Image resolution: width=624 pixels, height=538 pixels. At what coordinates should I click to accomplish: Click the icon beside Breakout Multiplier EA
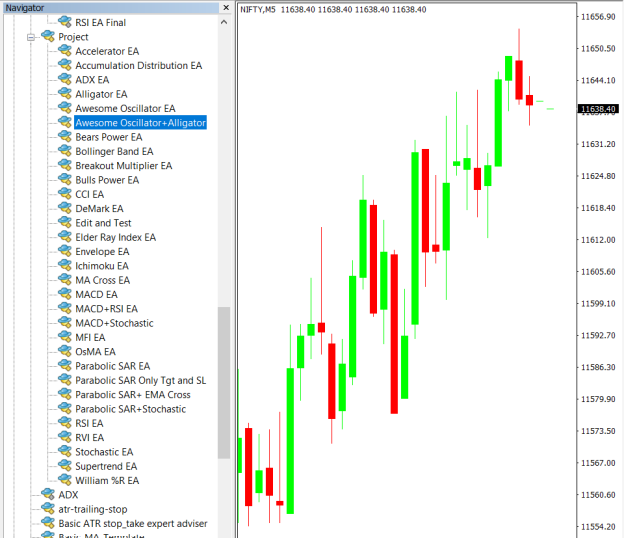pyautogui.click(x=65, y=166)
